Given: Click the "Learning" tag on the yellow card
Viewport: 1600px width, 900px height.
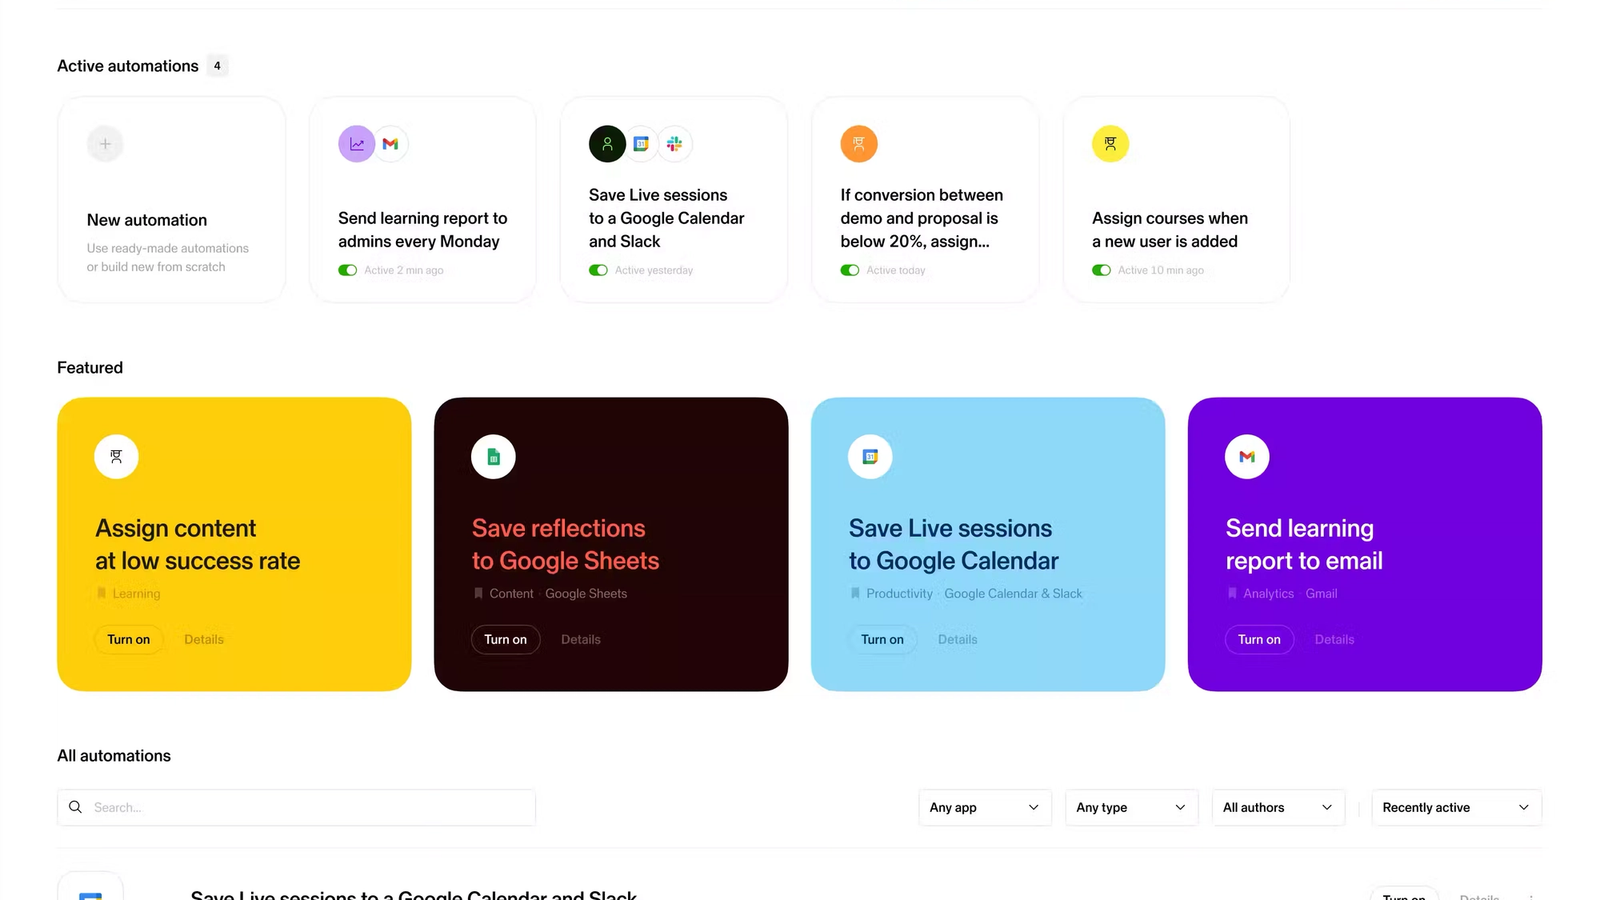Looking at the screenshot, I should (136, 594).
